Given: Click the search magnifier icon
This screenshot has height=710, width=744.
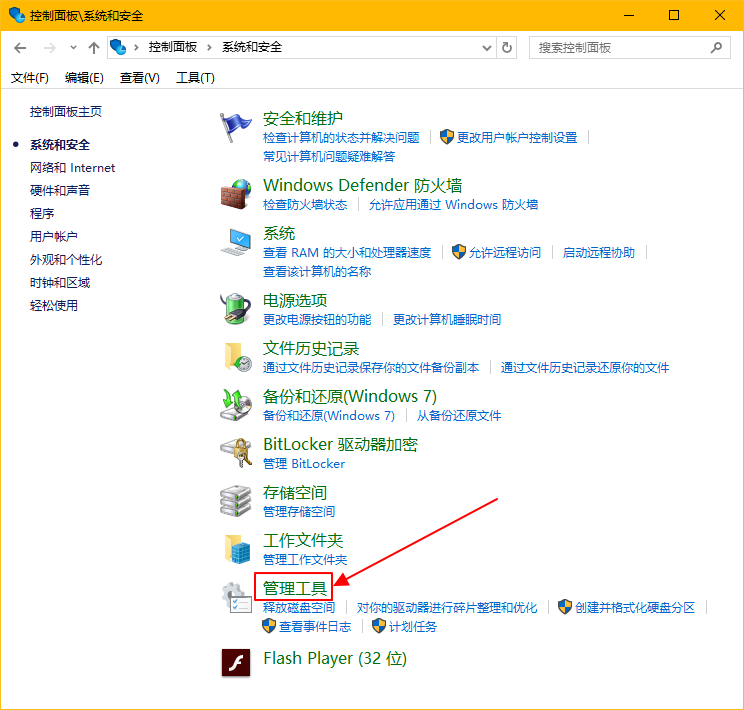Looking at the screenshot, I should coord(716,47).
